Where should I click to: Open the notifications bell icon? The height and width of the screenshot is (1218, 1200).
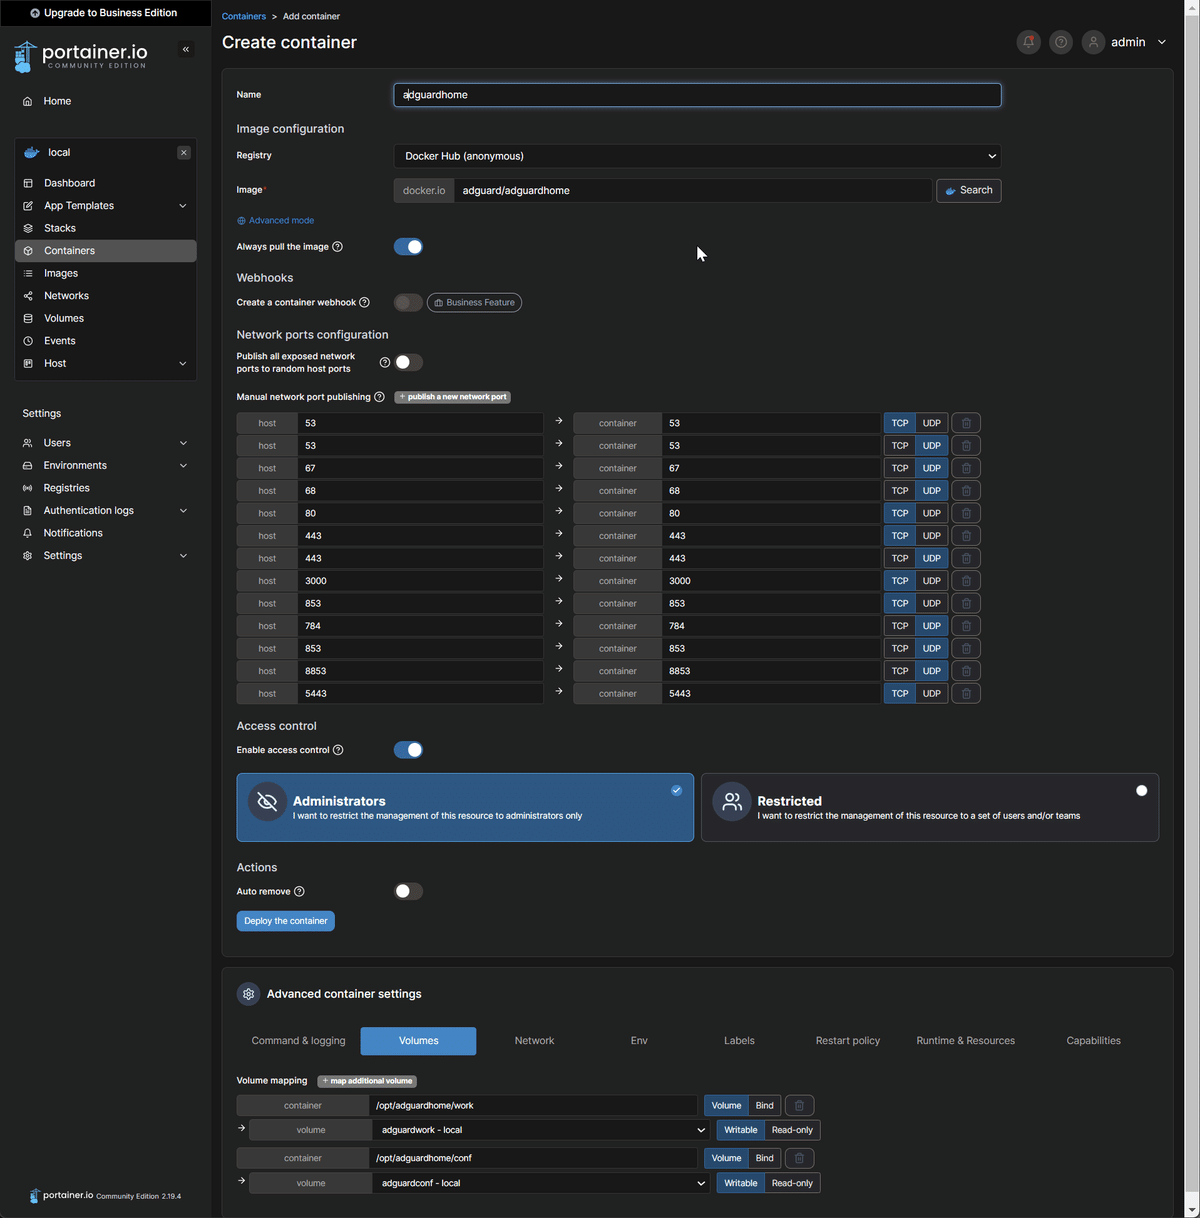tap(1028, 42)
